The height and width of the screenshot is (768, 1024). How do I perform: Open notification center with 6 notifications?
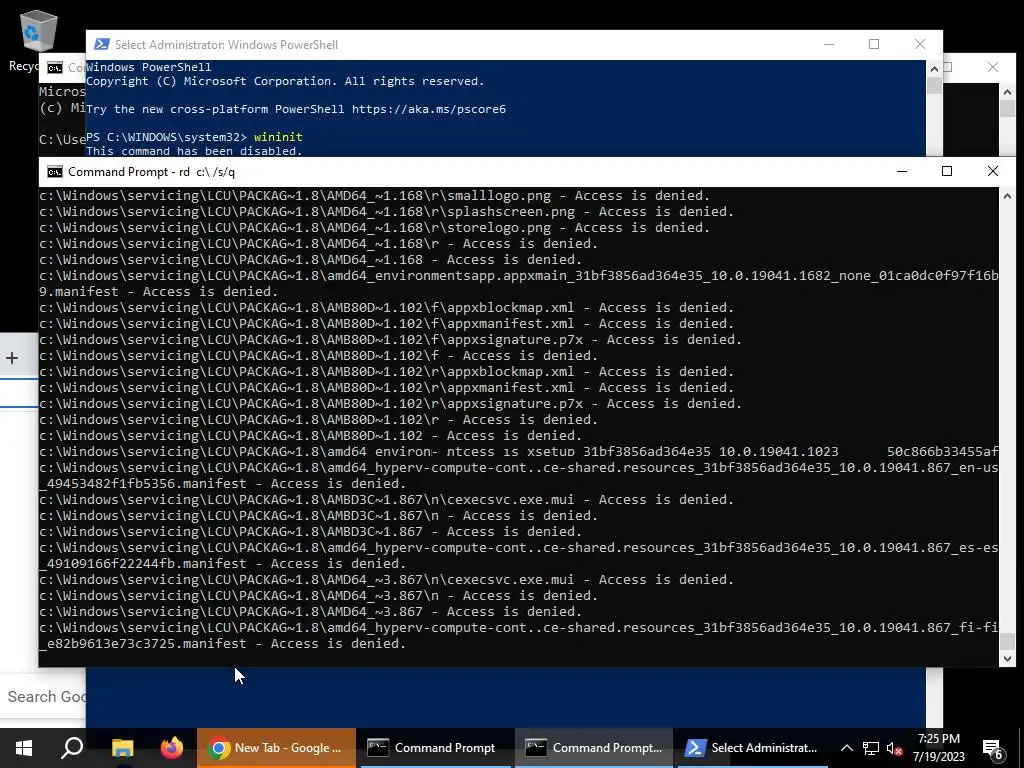click(x=993, y=748)
